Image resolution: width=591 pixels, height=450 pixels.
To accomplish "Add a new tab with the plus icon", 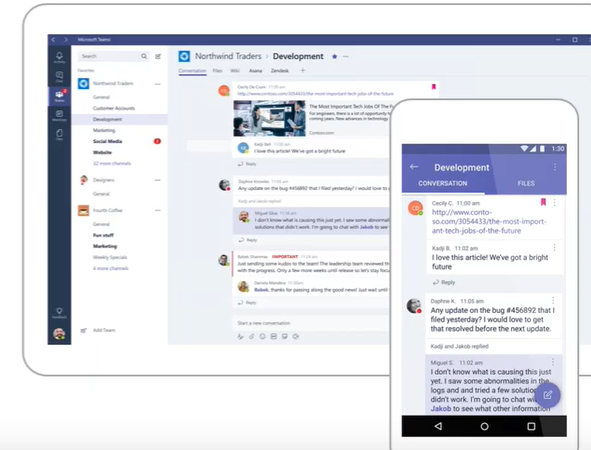I will click(x=302, y=70).
